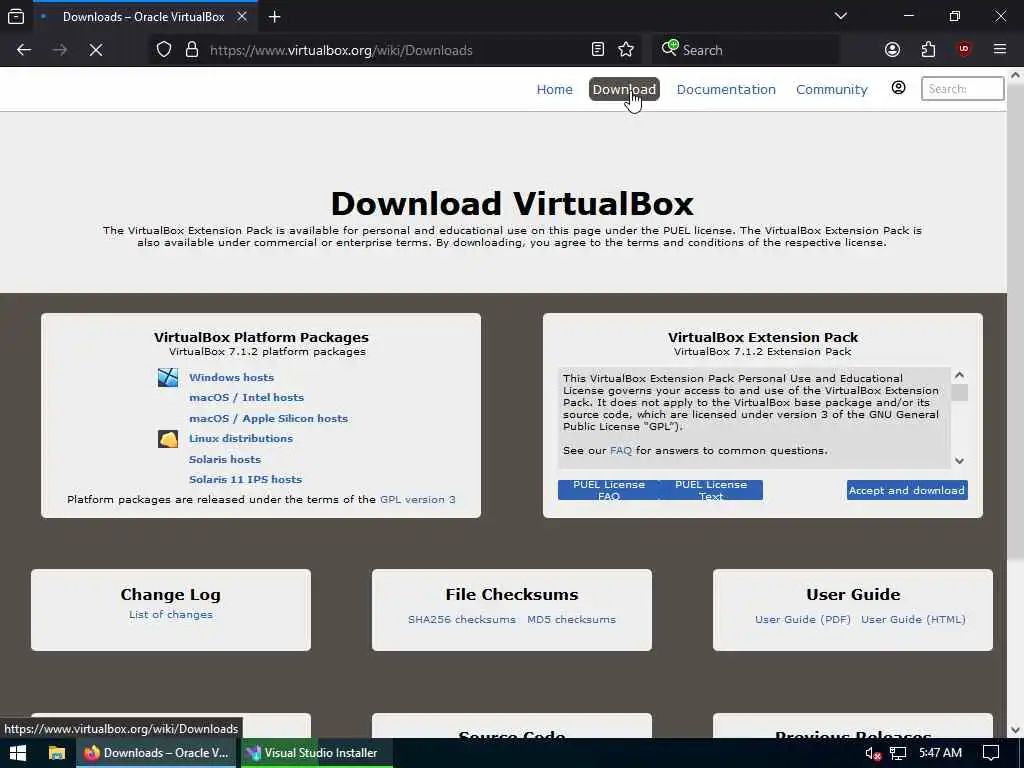Screen dimensions: 1024x768
Task: Click page scrollbar up arrow
Action: (x=1015, y=75)
